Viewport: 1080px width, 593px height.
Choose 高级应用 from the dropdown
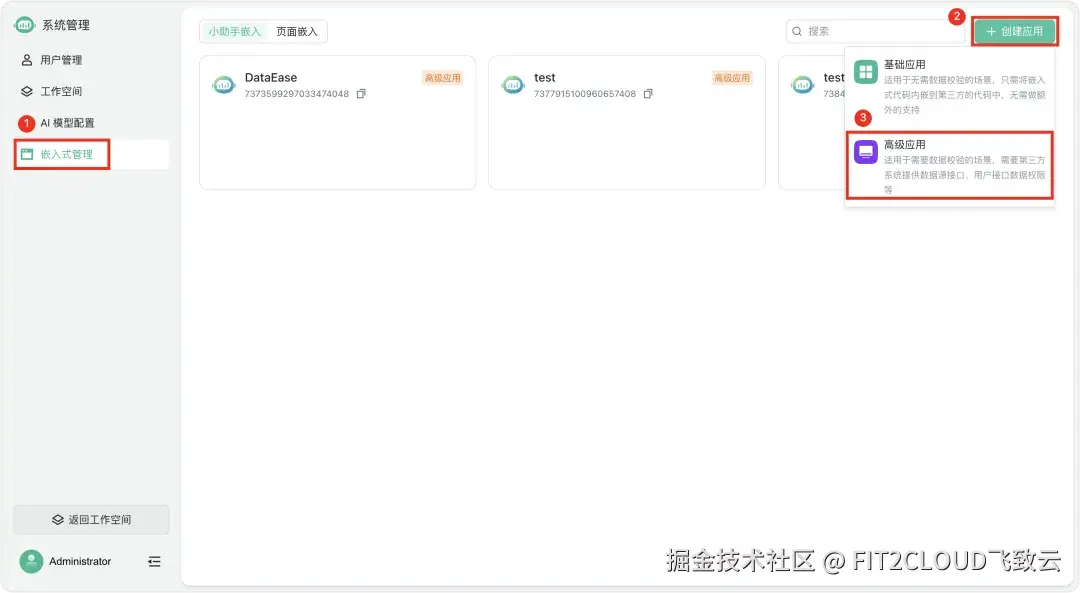950,165
